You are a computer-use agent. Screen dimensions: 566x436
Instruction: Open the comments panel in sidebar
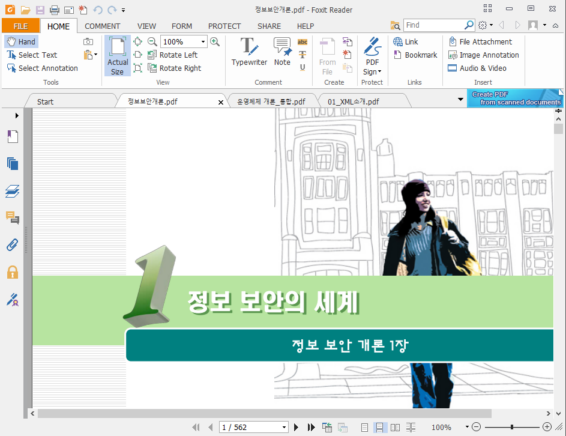(12, 218)
